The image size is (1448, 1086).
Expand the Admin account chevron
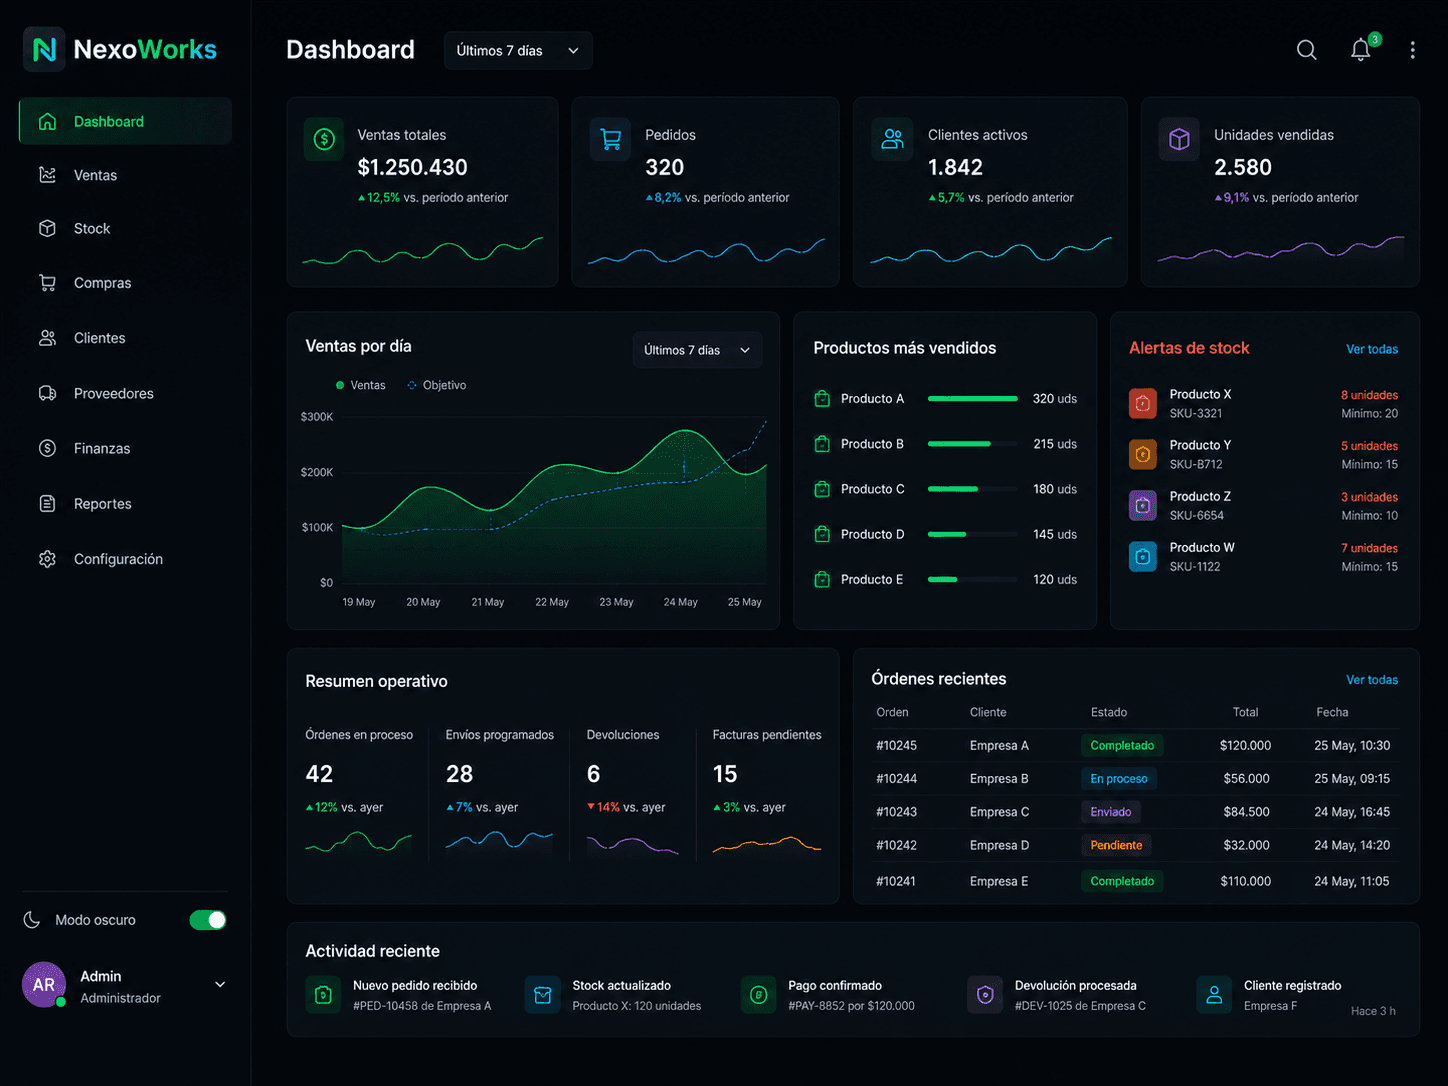pos(220,985)
